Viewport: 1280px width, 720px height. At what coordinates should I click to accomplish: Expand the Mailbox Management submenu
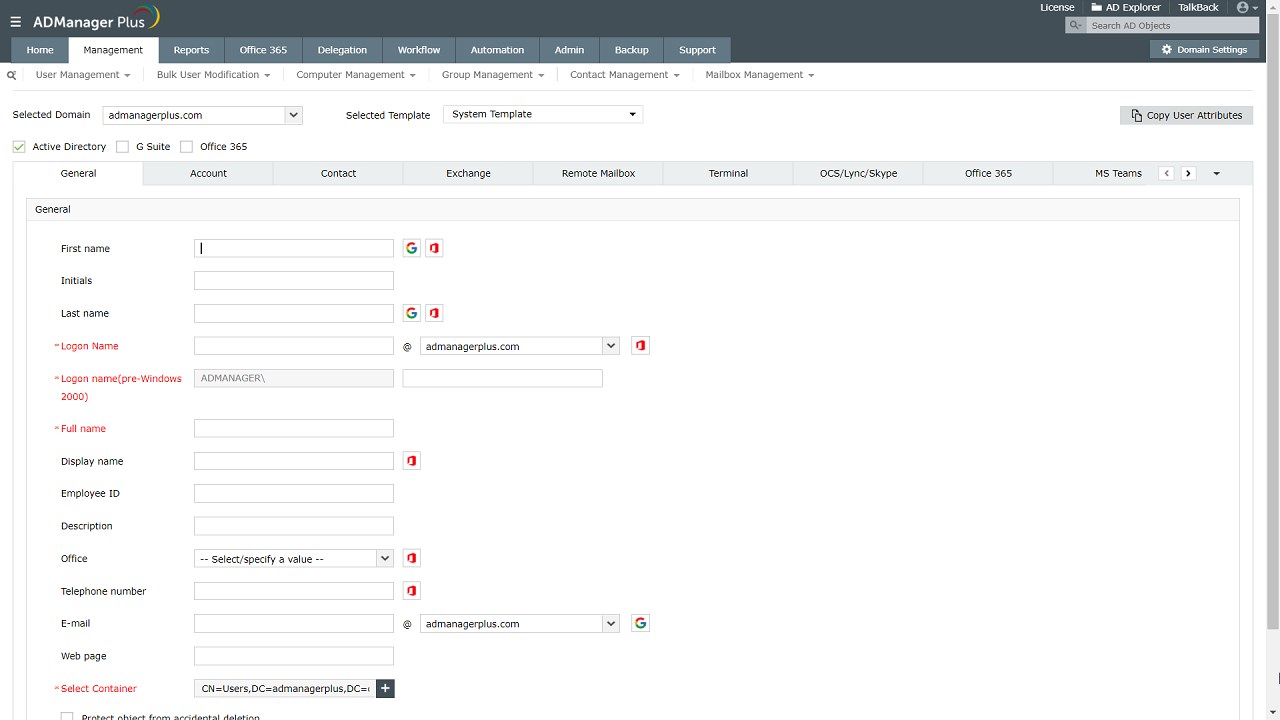point(760,75)
